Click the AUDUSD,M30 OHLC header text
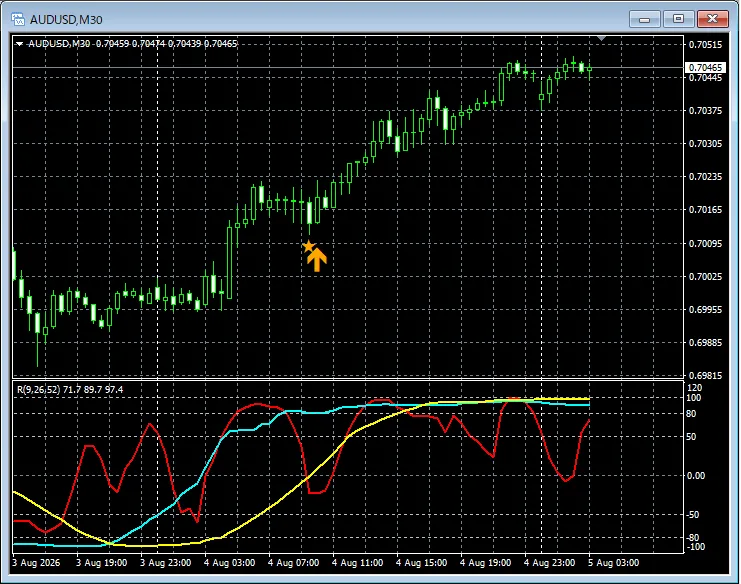This screenshot has width=741, height=584. click(x=132, y=44)
